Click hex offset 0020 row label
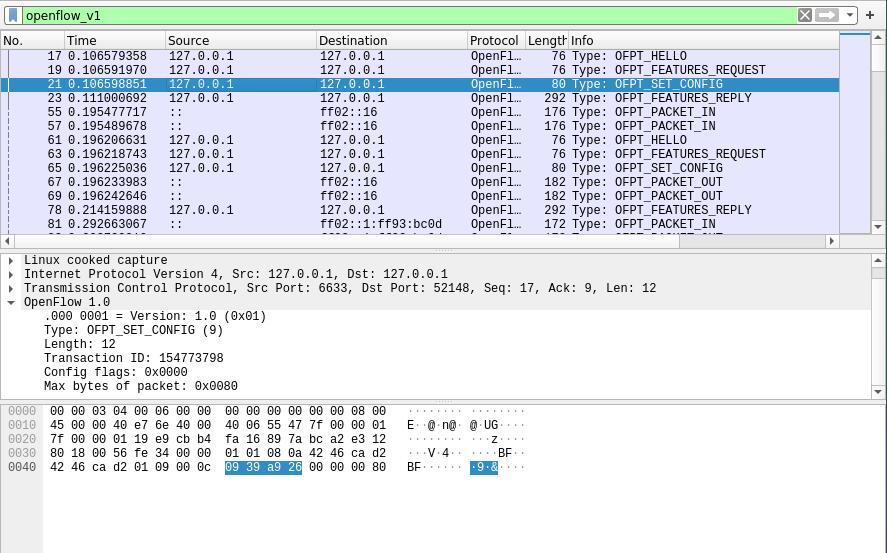The height and width of the screenshot is (553, 887). pos(22,439)
